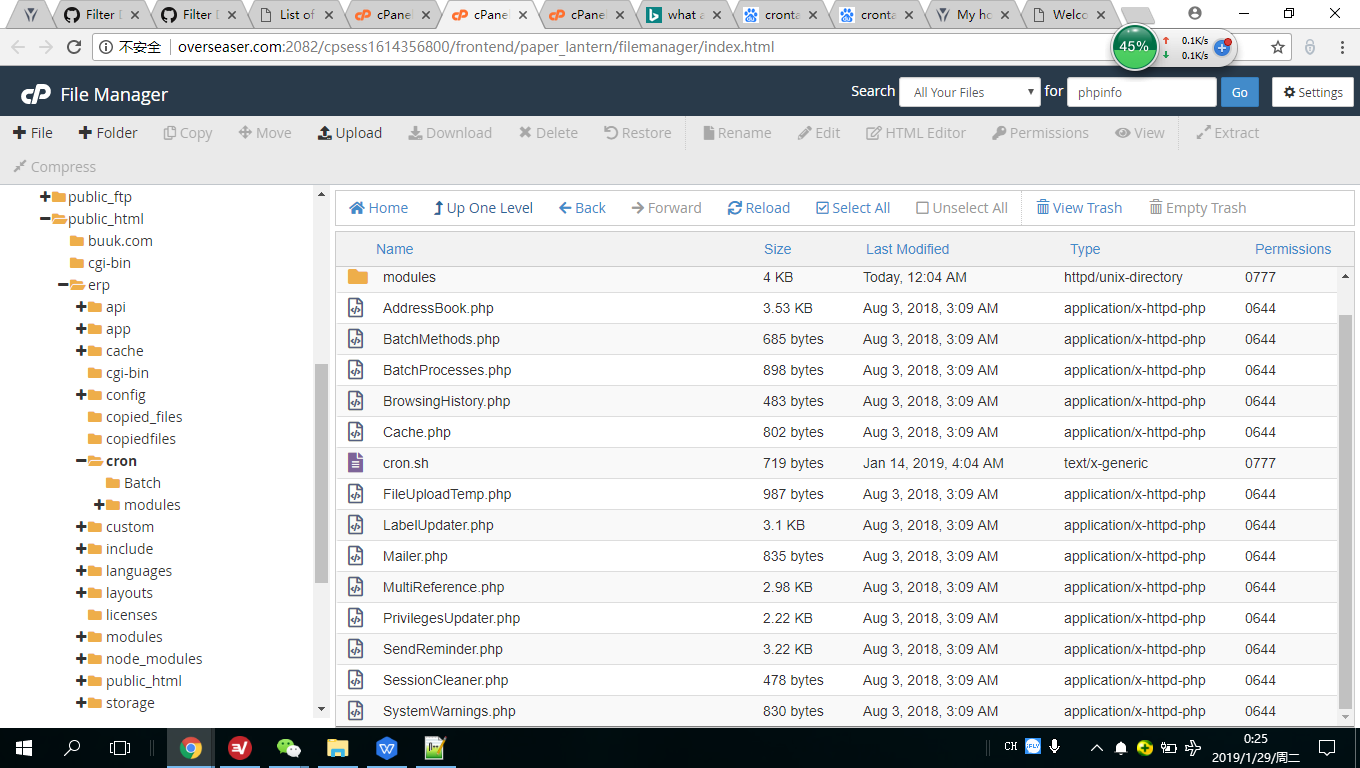Bookmark this page with star icon
Viewport: 1360px width, 768px height.
[1278, 47]
